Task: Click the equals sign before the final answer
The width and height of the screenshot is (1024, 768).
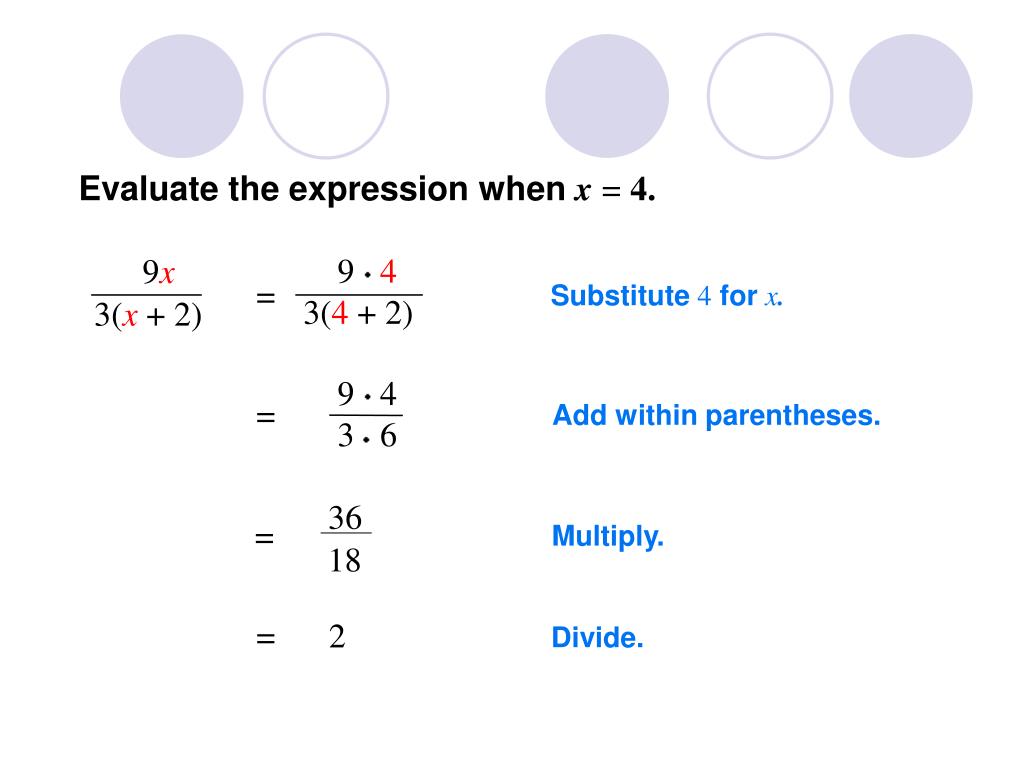Action: [x=265, y=637]
